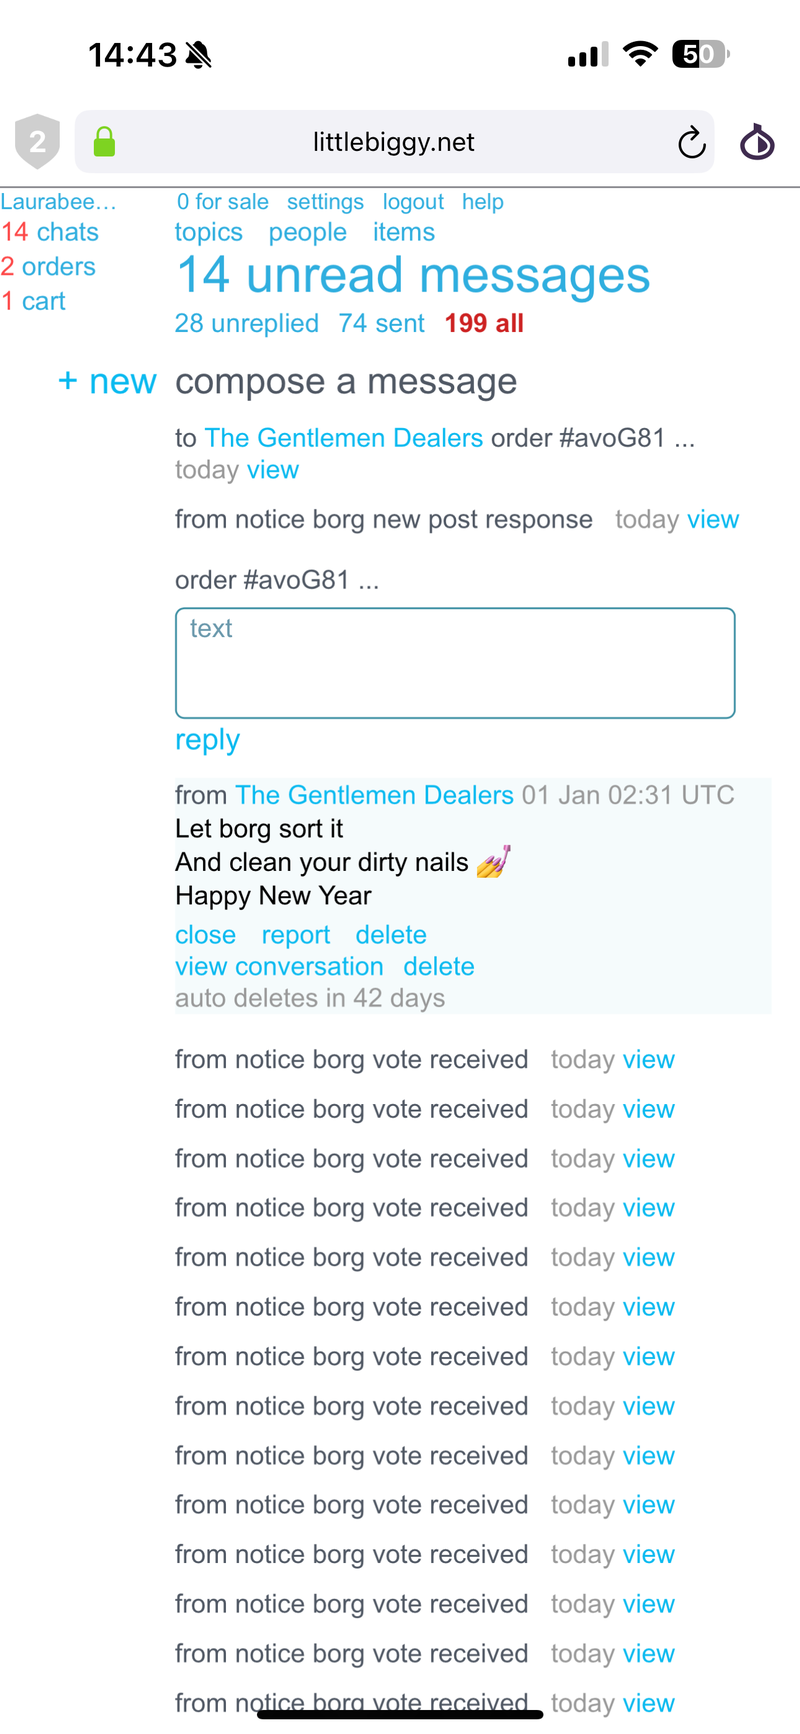Open the topics tab
The image size is (800, 1734).
pyautogui.click(x=208, y=232)
